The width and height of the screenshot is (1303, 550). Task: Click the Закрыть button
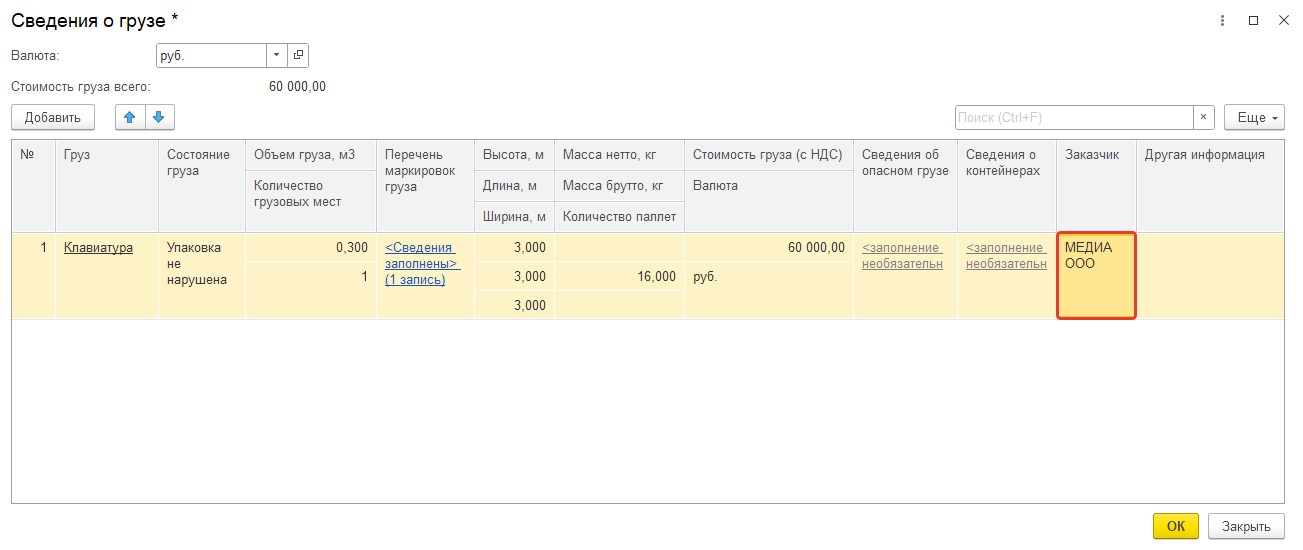pyautogui.click(x=1246, y=526)
